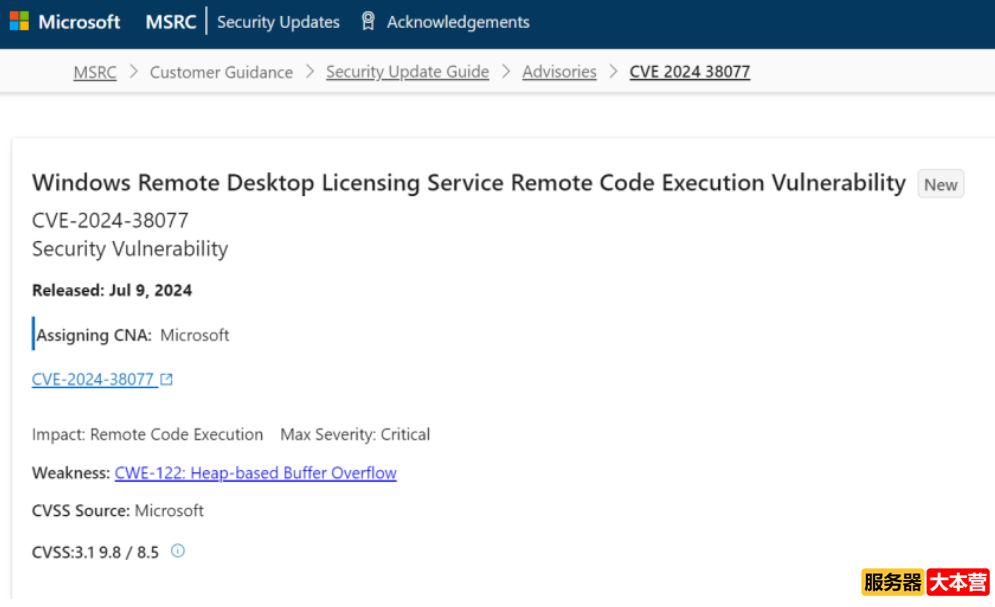This screenshot has width=995, height=607.
Task: Navigate to the MSRC breadcrumb link
Action: [95, 72]
